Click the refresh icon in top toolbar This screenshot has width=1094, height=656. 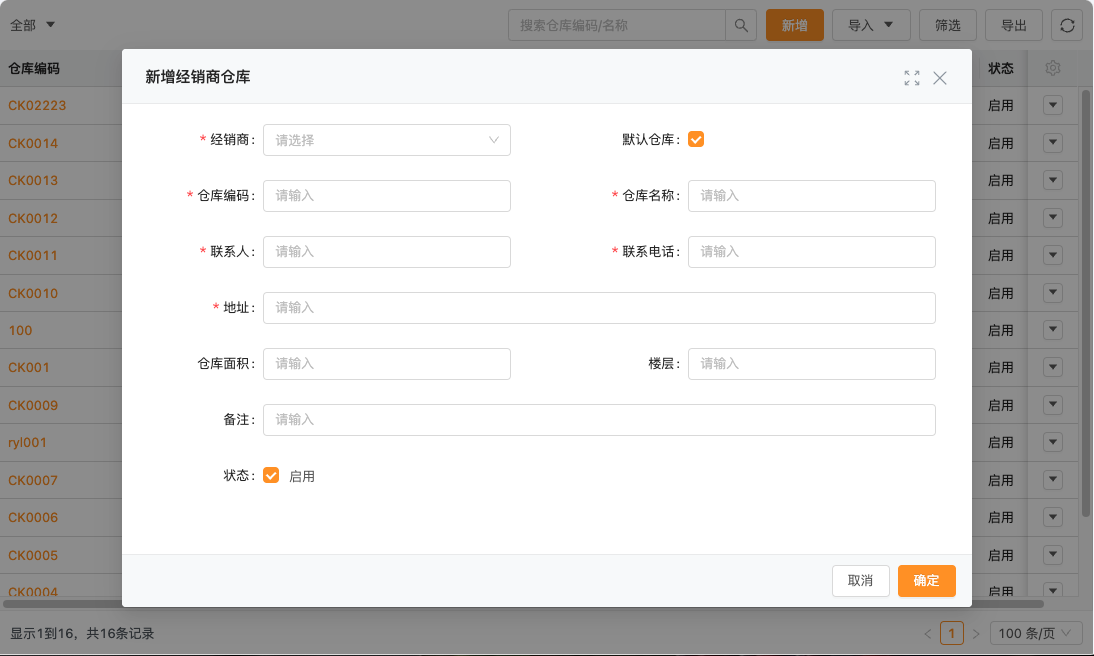(x=1067, y=25)
